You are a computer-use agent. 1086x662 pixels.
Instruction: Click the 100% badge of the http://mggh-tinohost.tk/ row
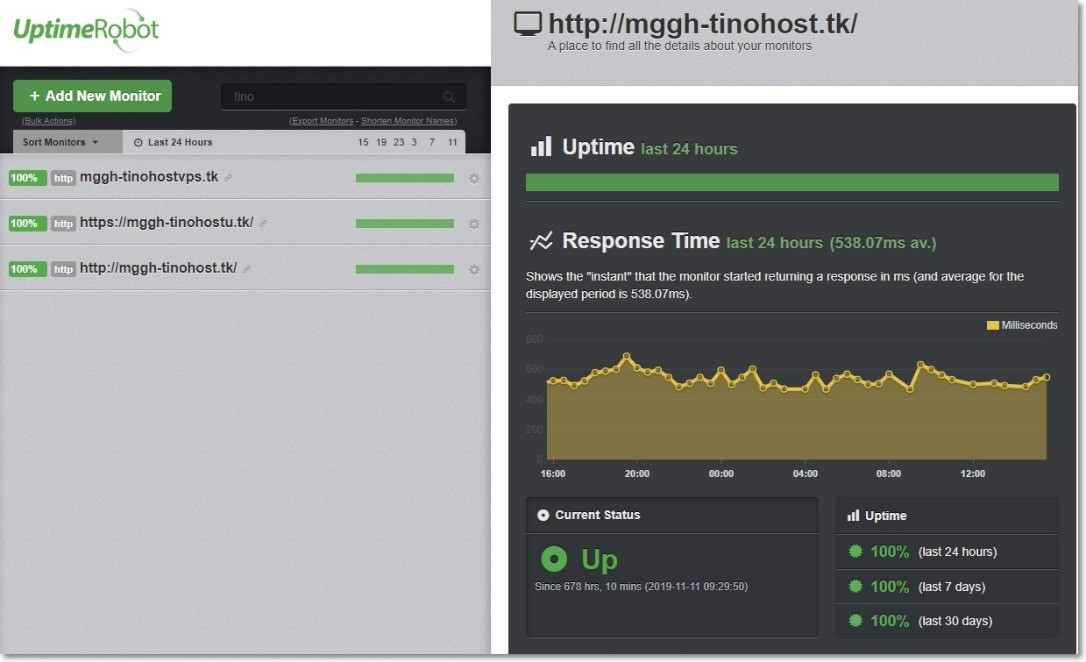[x=28, y=269]
